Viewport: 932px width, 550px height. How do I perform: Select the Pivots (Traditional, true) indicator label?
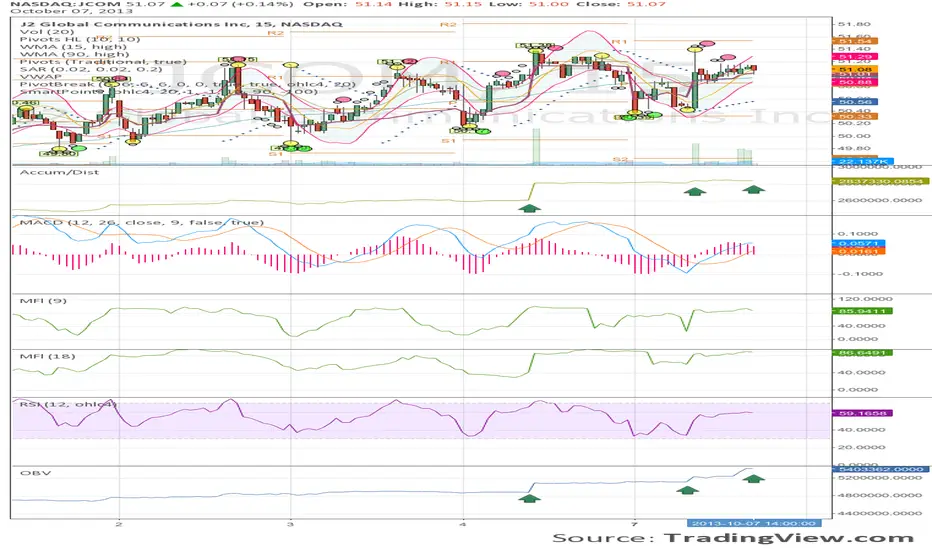click(x=103, y=62)
